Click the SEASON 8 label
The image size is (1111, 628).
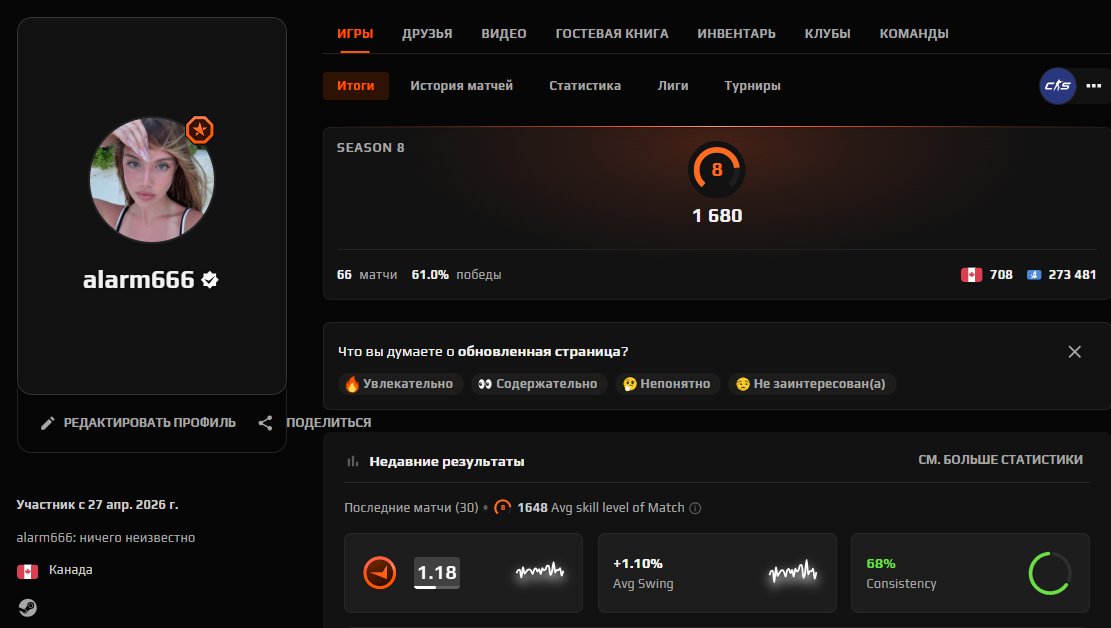pos(371,147)
